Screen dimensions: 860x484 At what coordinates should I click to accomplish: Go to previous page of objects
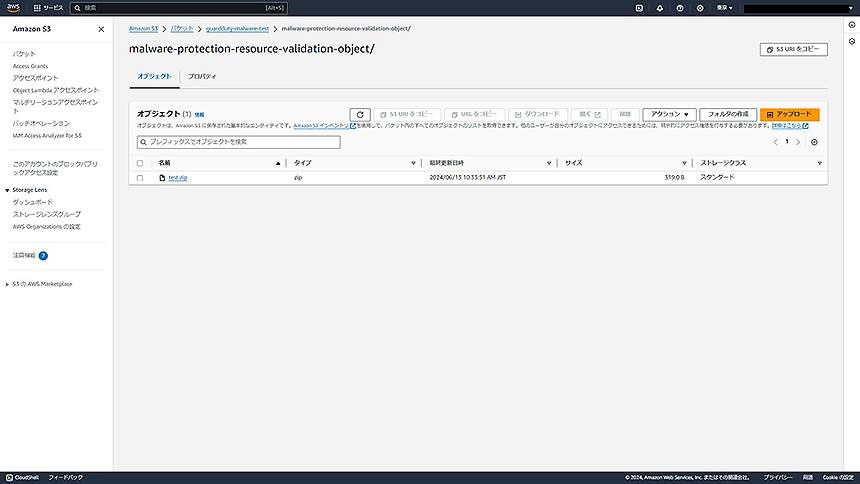(775, 142)
